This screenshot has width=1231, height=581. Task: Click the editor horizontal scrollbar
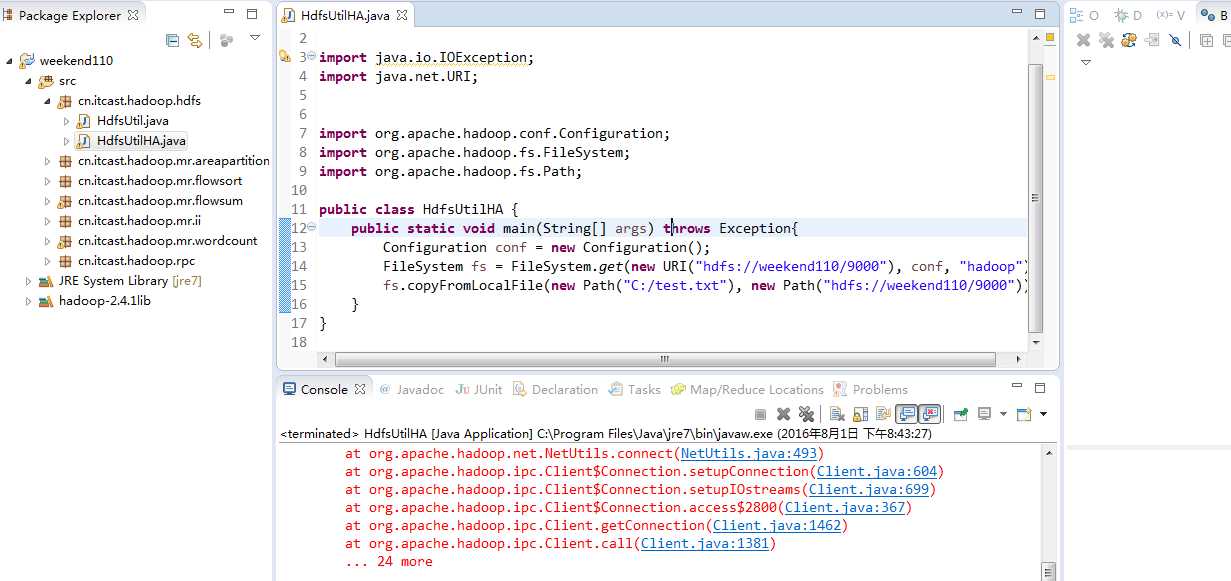coord(665,359)
